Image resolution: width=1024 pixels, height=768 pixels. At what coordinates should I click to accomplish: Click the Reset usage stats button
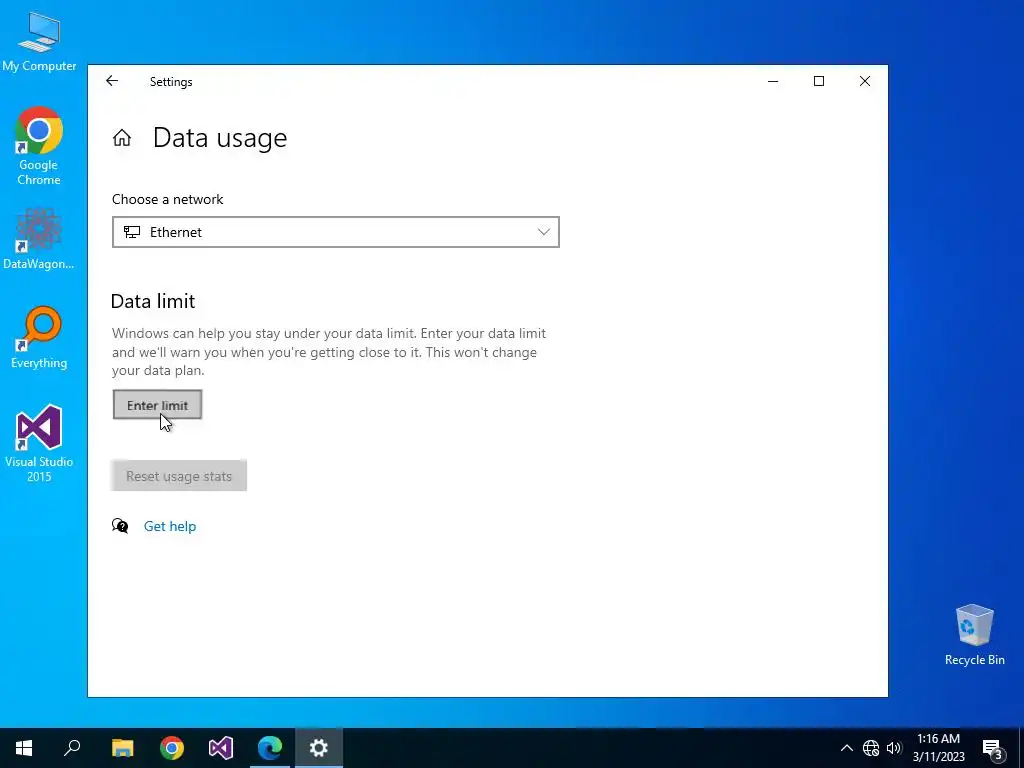(179, 476)
